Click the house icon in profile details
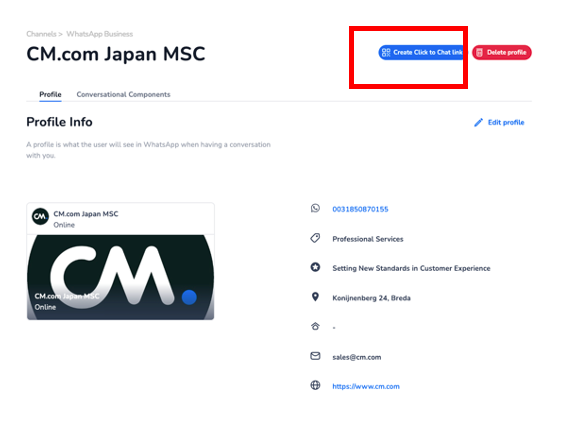 point(315,326)
